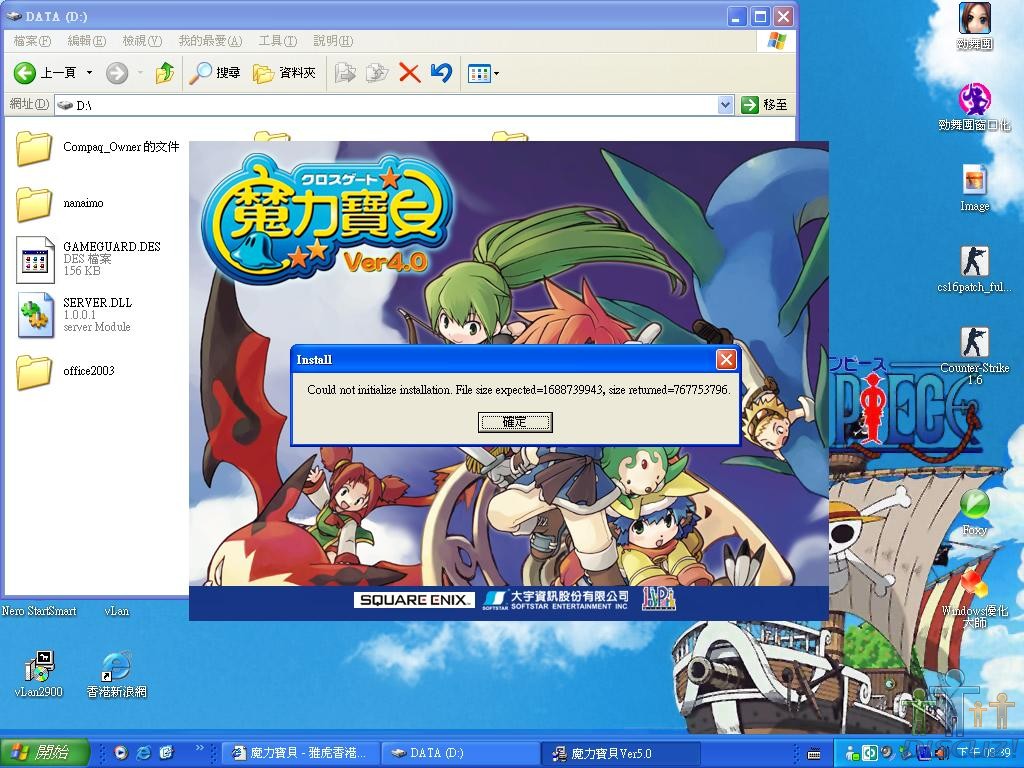The width and height of the screenshot is (1024, 768).
Task: Click the Search (搜尋) magnifier toolbar button
Action: (x=216, y=73)
